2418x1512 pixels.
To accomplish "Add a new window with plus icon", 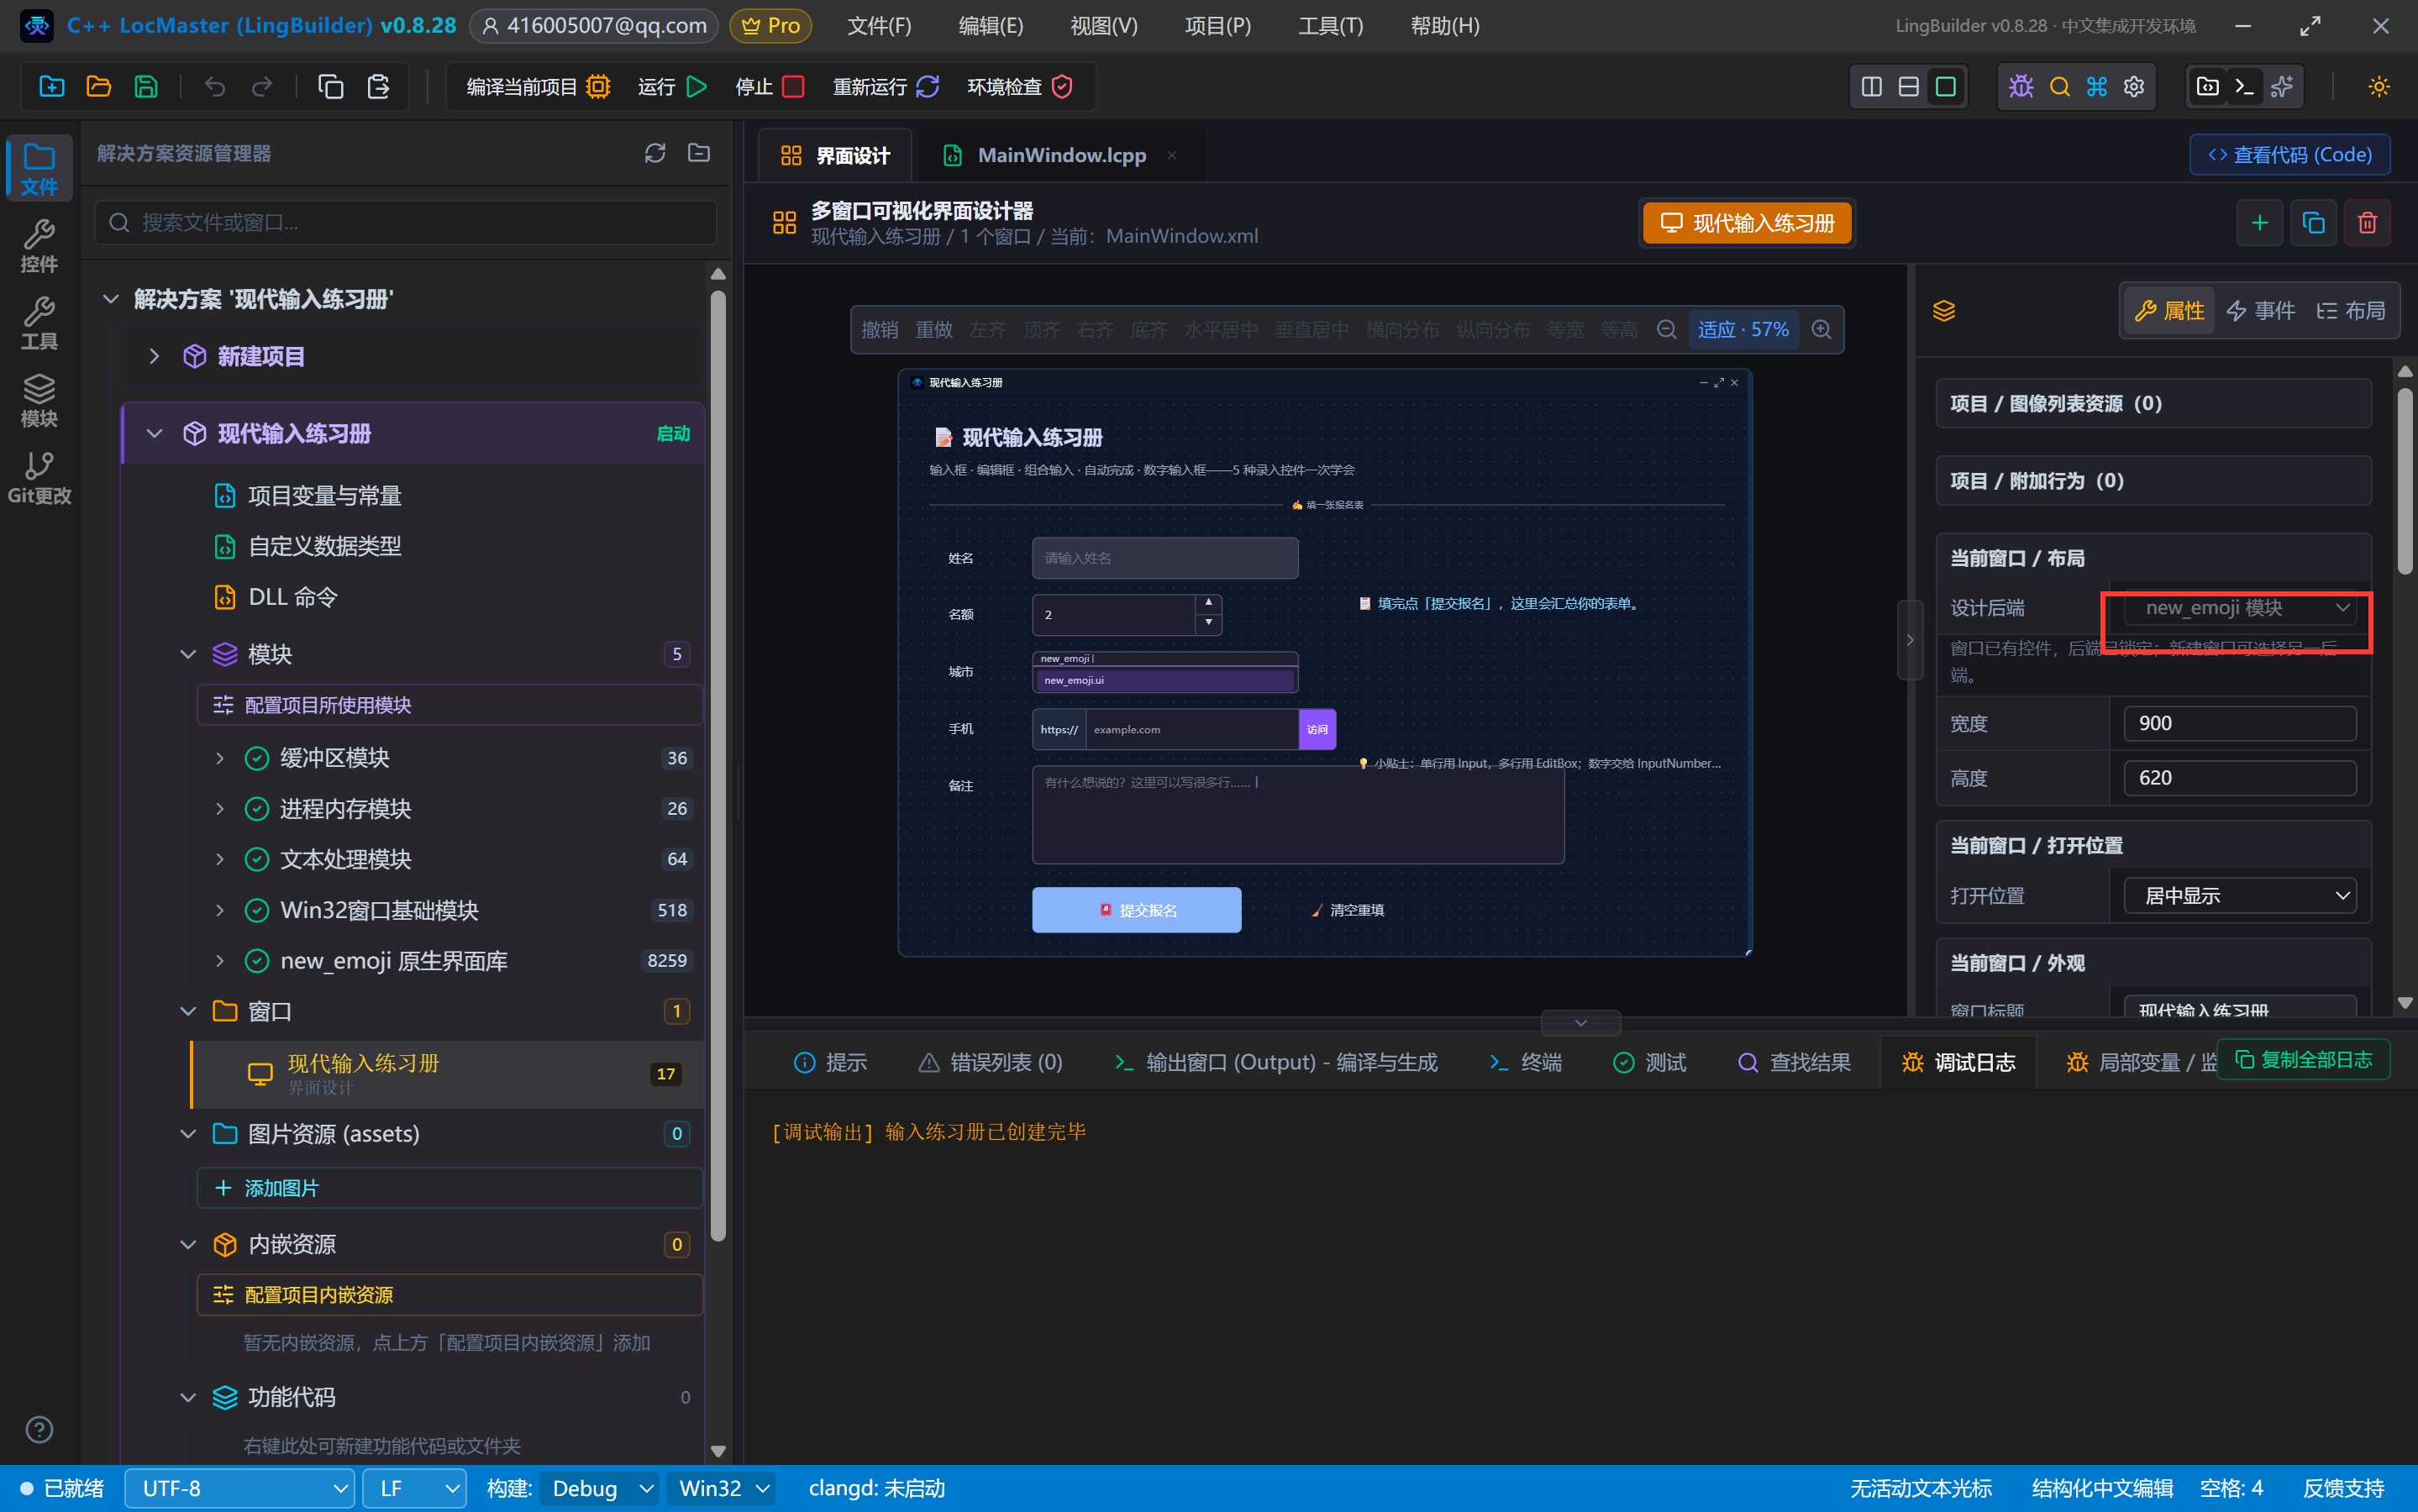I will (2259, 223).
